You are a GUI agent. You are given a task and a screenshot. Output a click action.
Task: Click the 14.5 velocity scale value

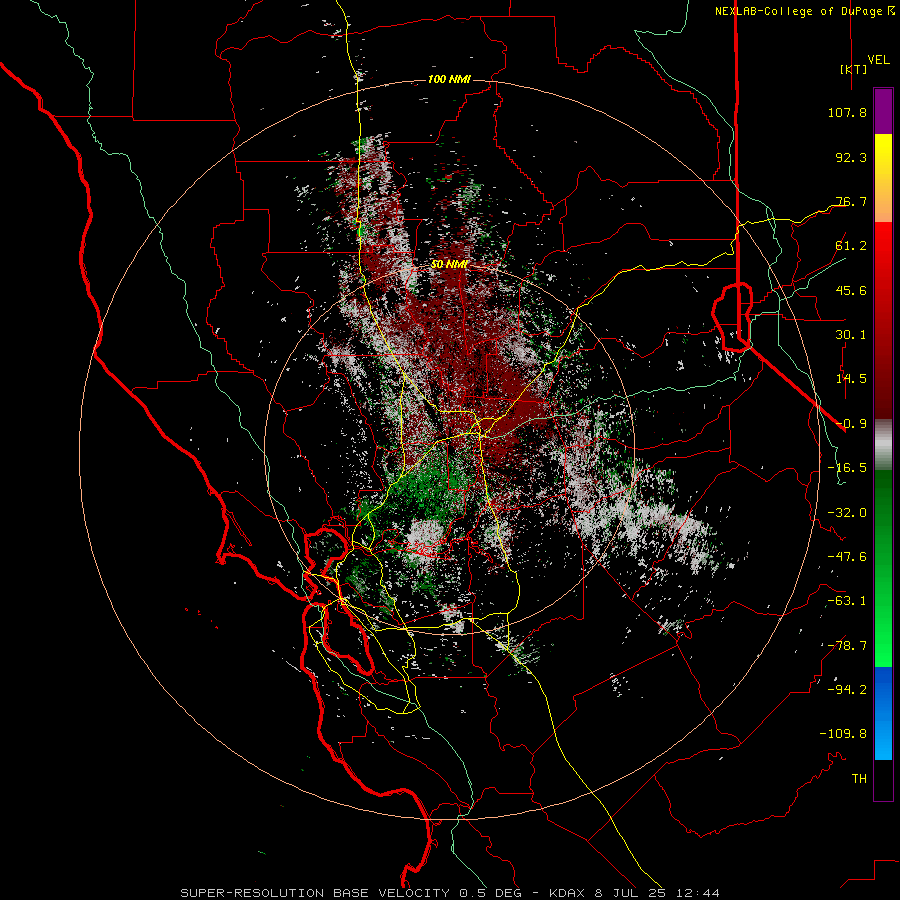(851, 379)
